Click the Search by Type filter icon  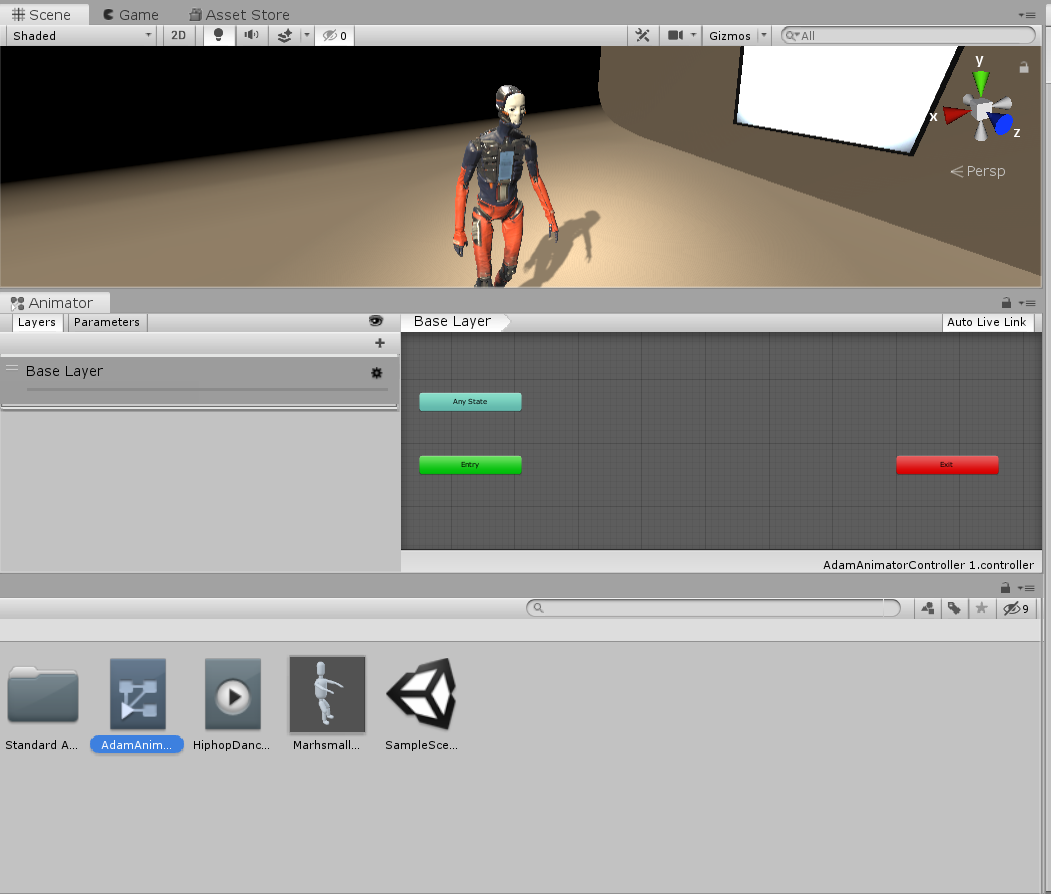(x=928, y=608)
